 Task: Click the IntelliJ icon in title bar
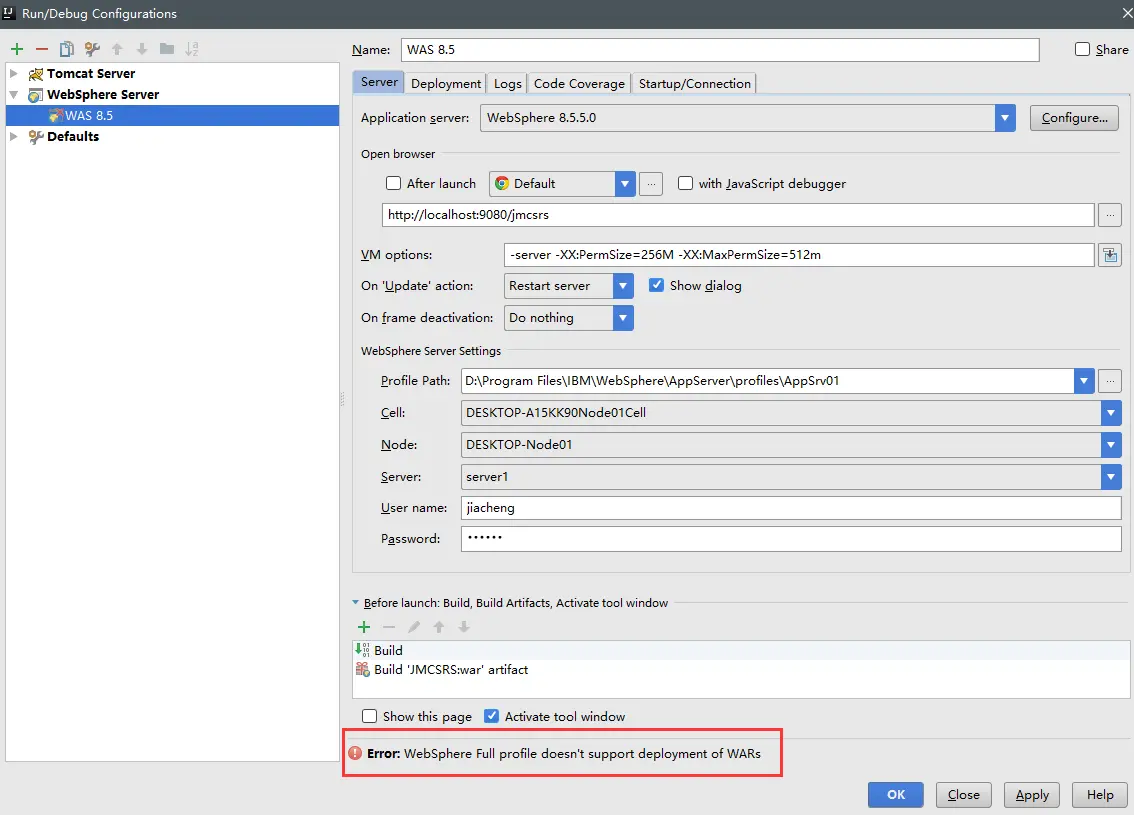tap(9, 13)
